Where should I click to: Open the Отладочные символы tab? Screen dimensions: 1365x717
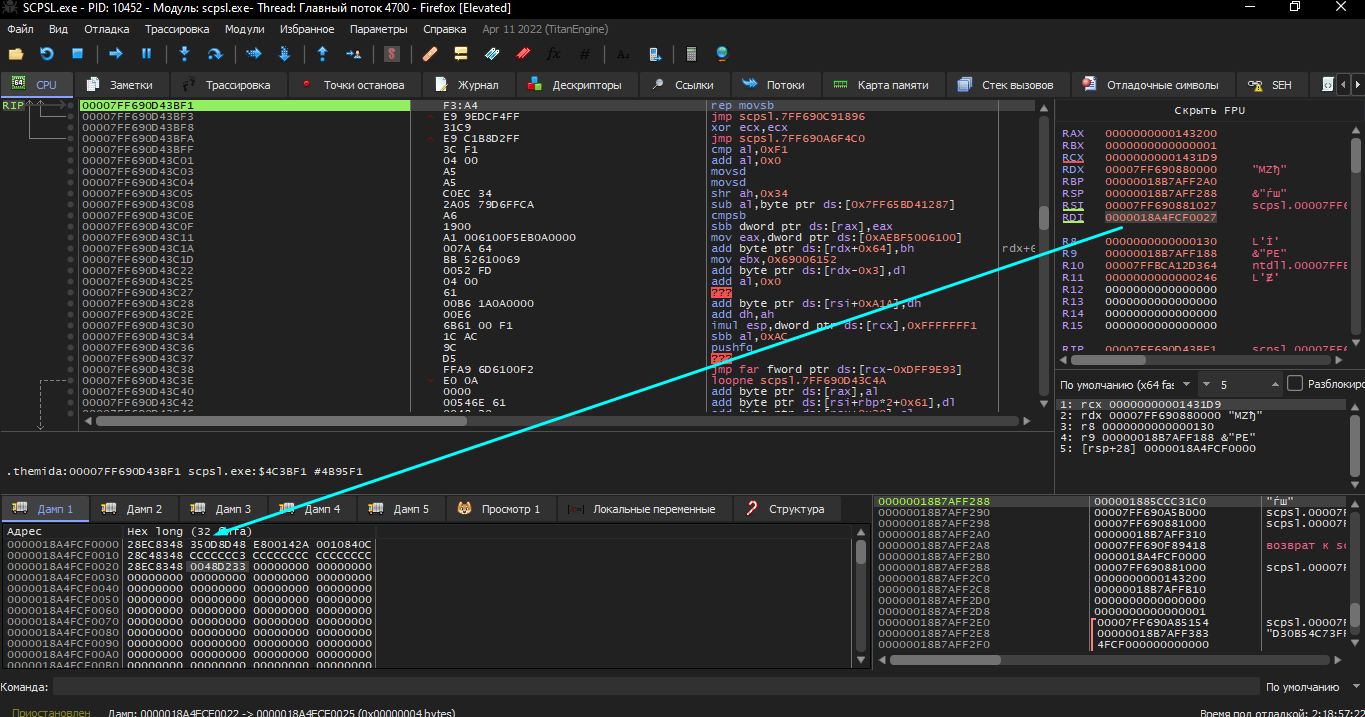pyautogui.click(x=1151, y=85)
